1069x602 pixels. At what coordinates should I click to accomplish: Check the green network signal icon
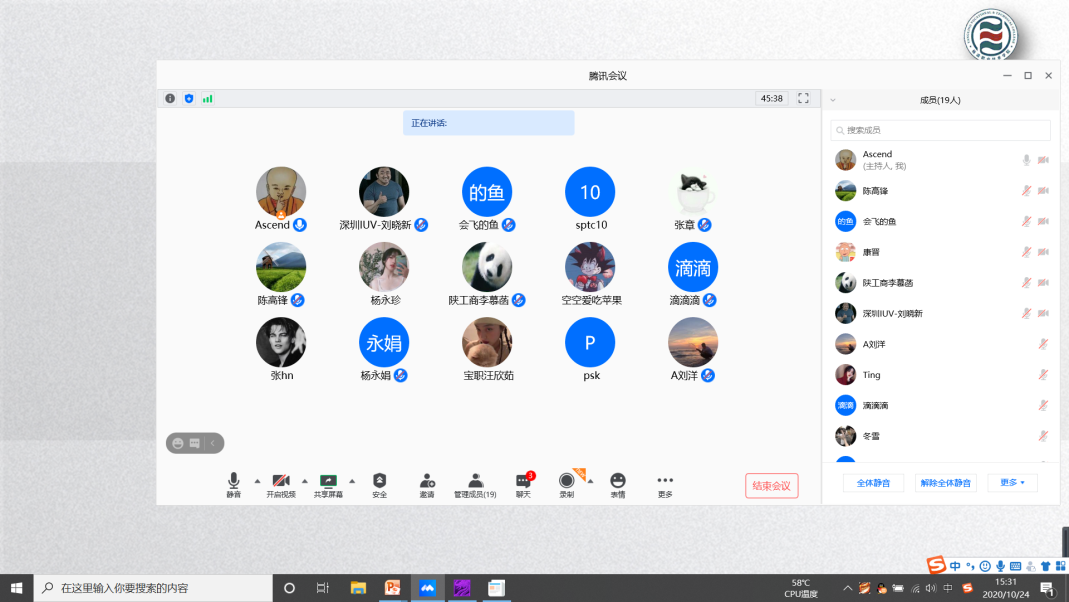pyautogui.click(x=207, y=99)
